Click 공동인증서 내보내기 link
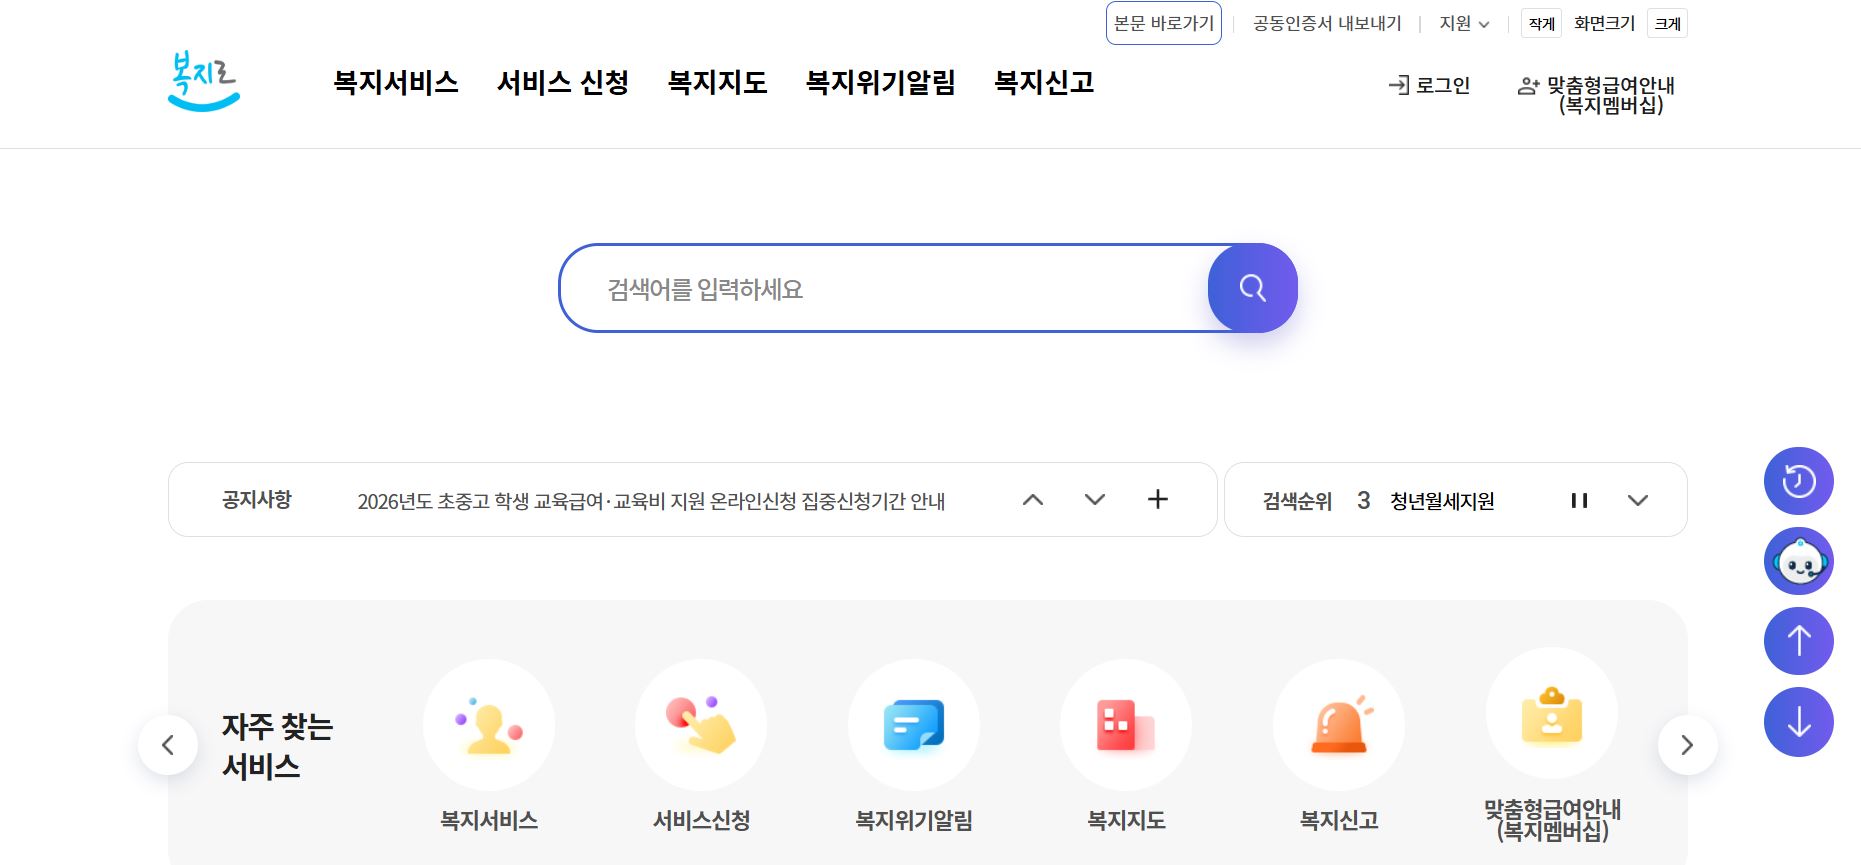This screenshot has width=1861, height=865. tap(1327, 23)
